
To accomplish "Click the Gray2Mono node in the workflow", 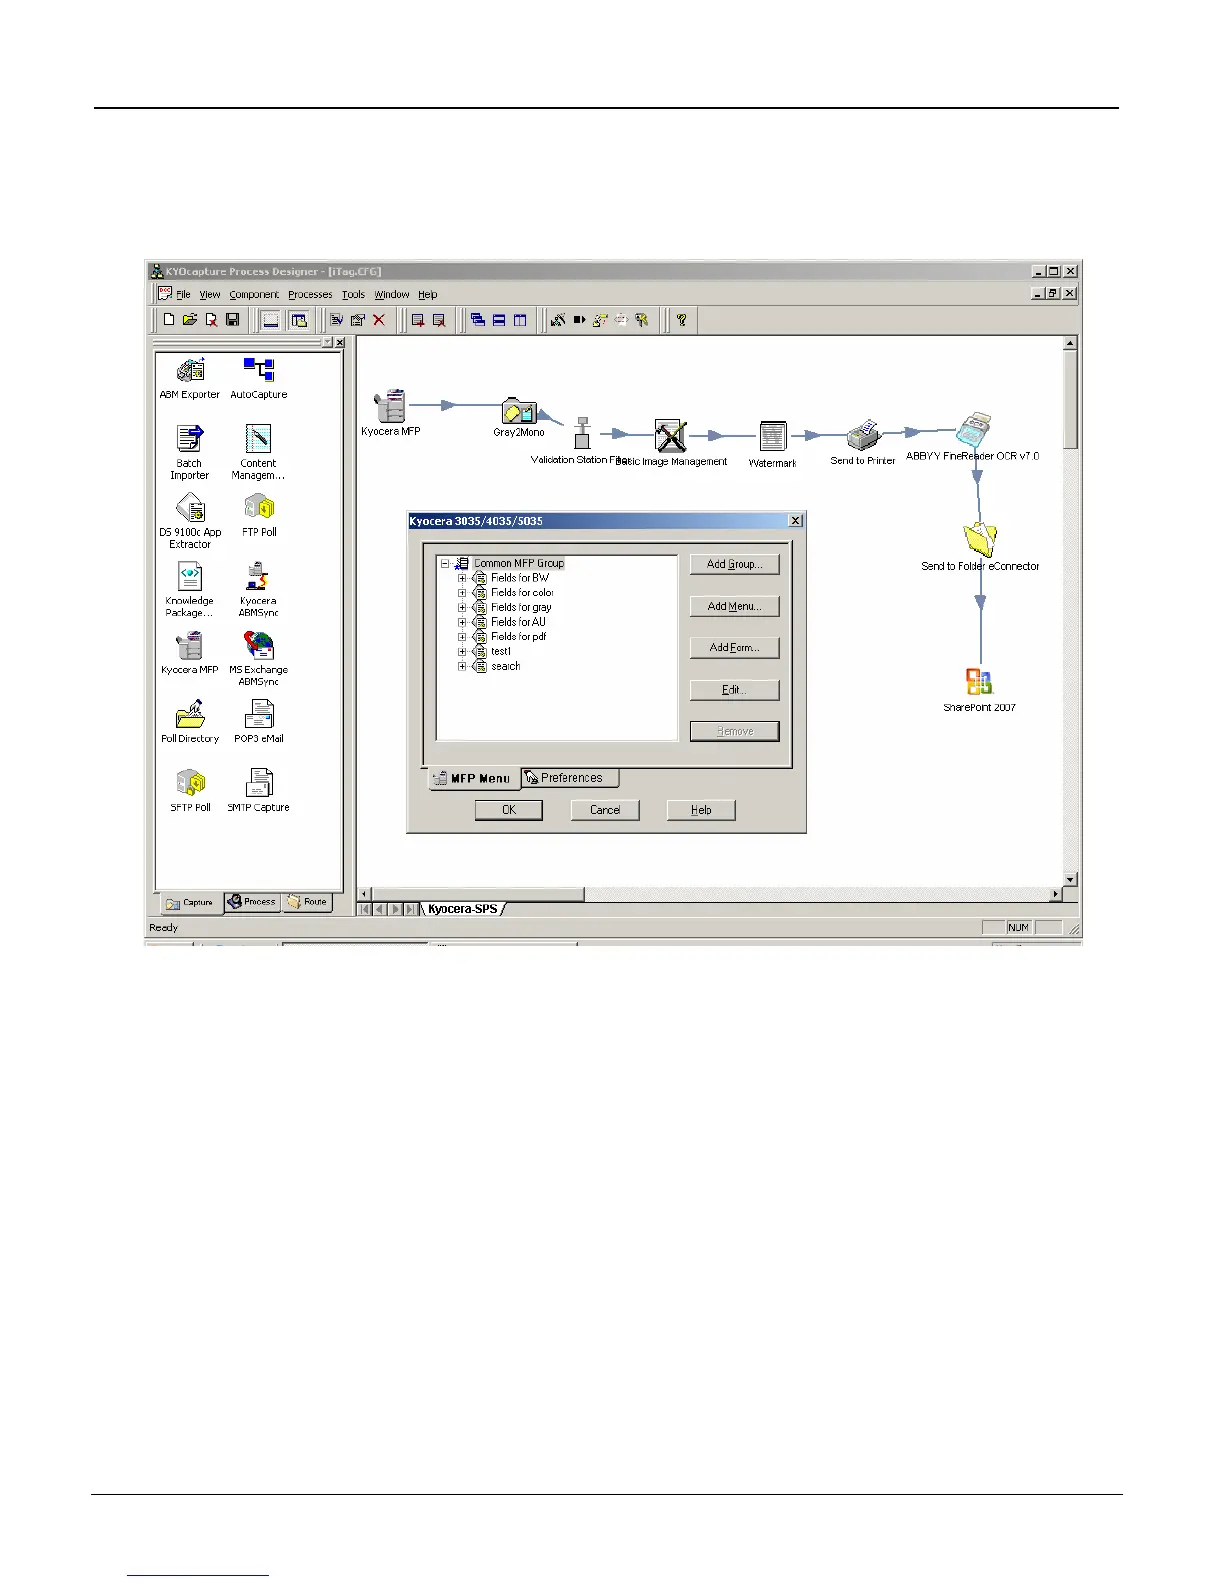I will point(519,417).
